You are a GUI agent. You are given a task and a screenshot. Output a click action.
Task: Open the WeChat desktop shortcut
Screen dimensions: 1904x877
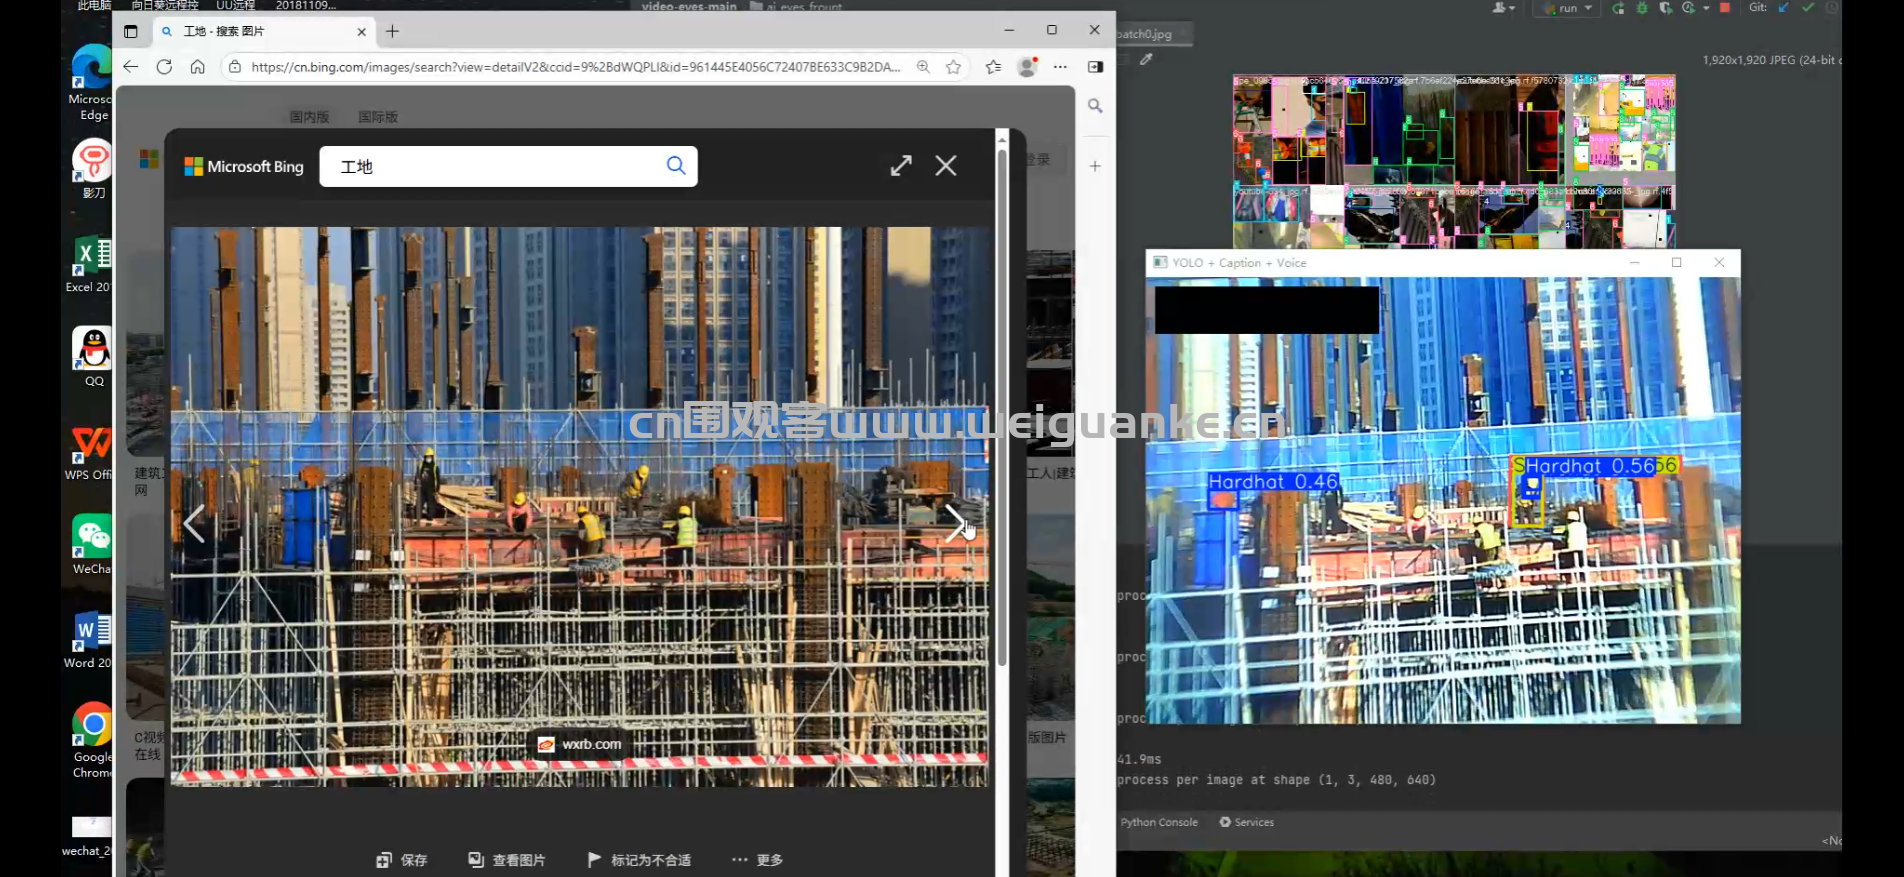91,545
